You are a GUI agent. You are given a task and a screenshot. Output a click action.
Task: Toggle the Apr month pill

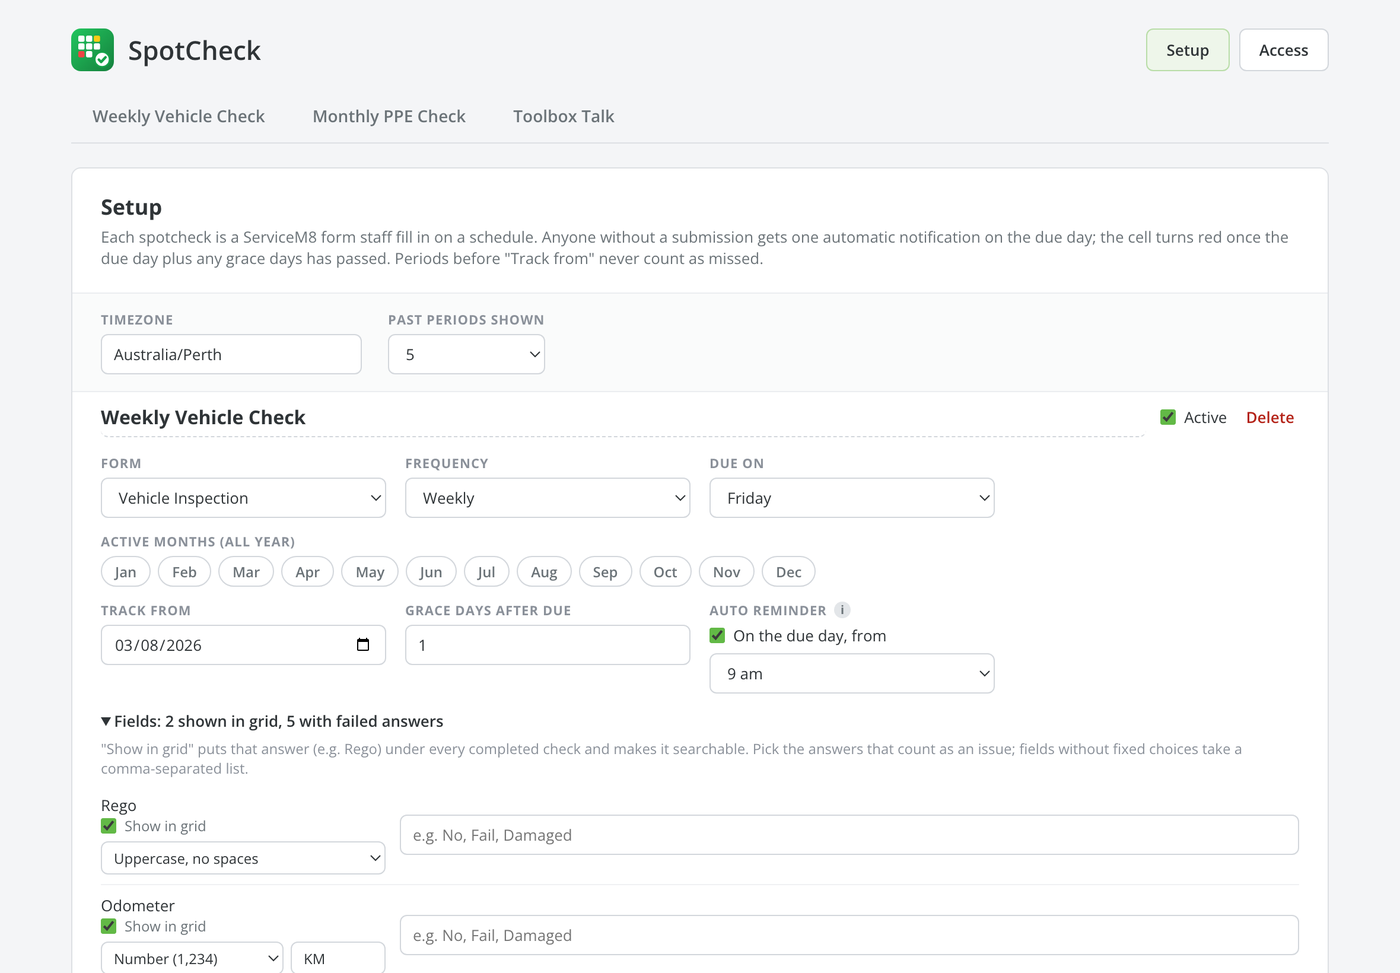(308, 572)
